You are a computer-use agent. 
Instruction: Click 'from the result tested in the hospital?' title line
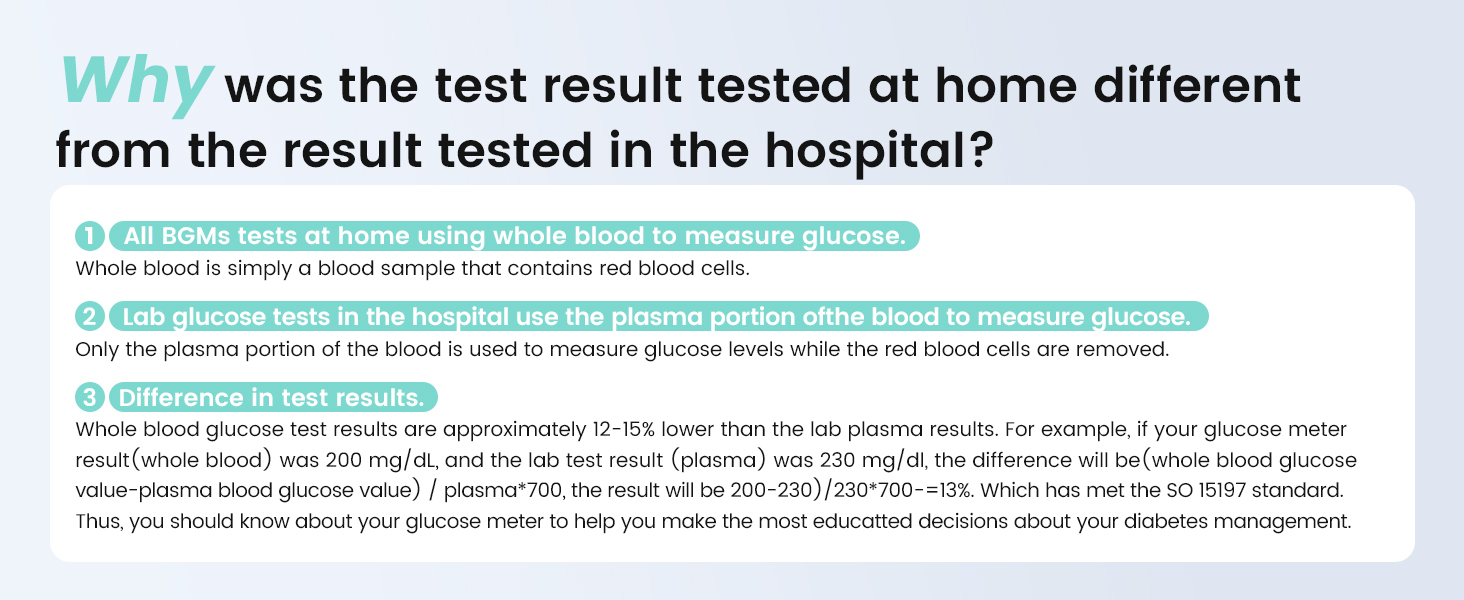point(524,150)
